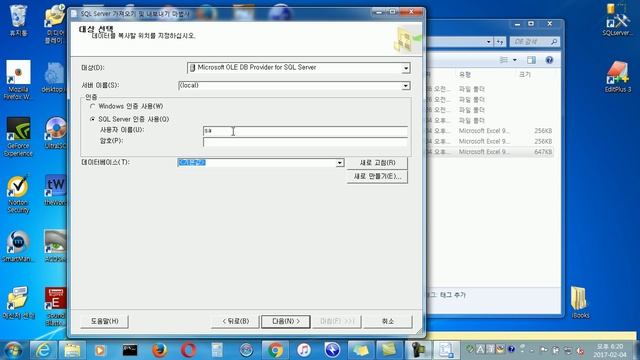
Task: Click refresh button beside Explorer address bar
Action: coord(500,42)
